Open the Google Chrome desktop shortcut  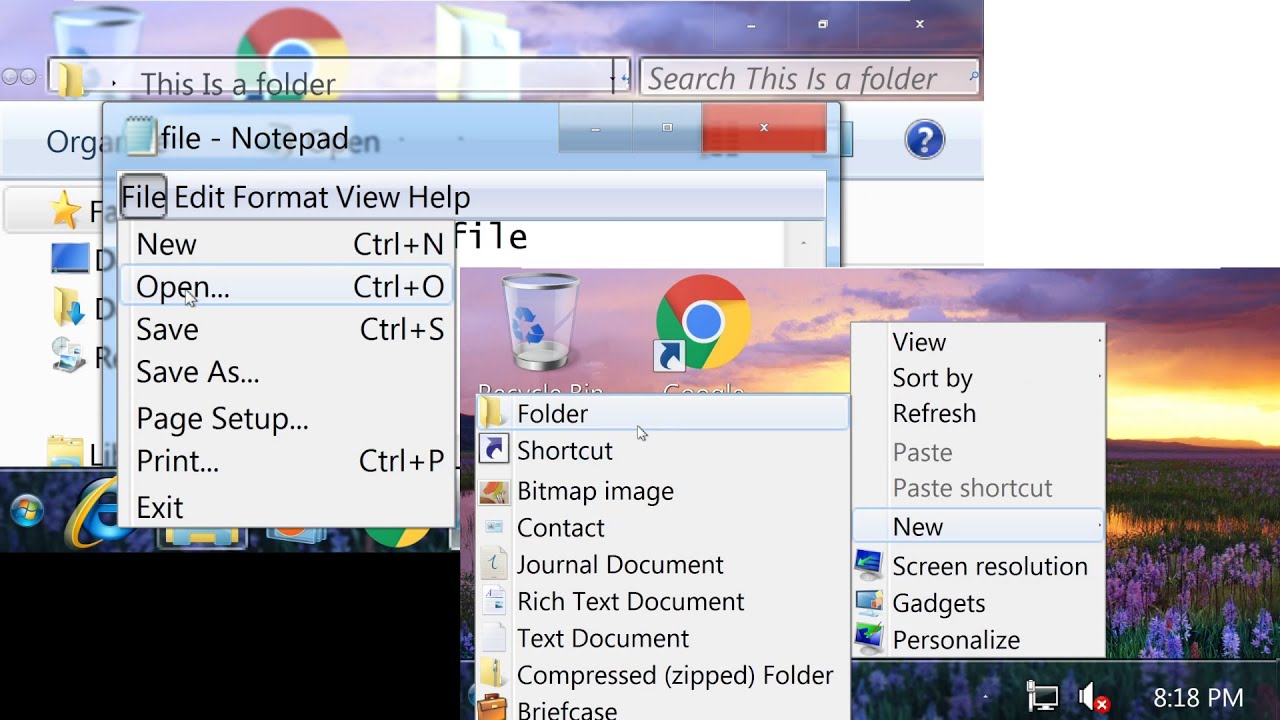click(703, 325)
